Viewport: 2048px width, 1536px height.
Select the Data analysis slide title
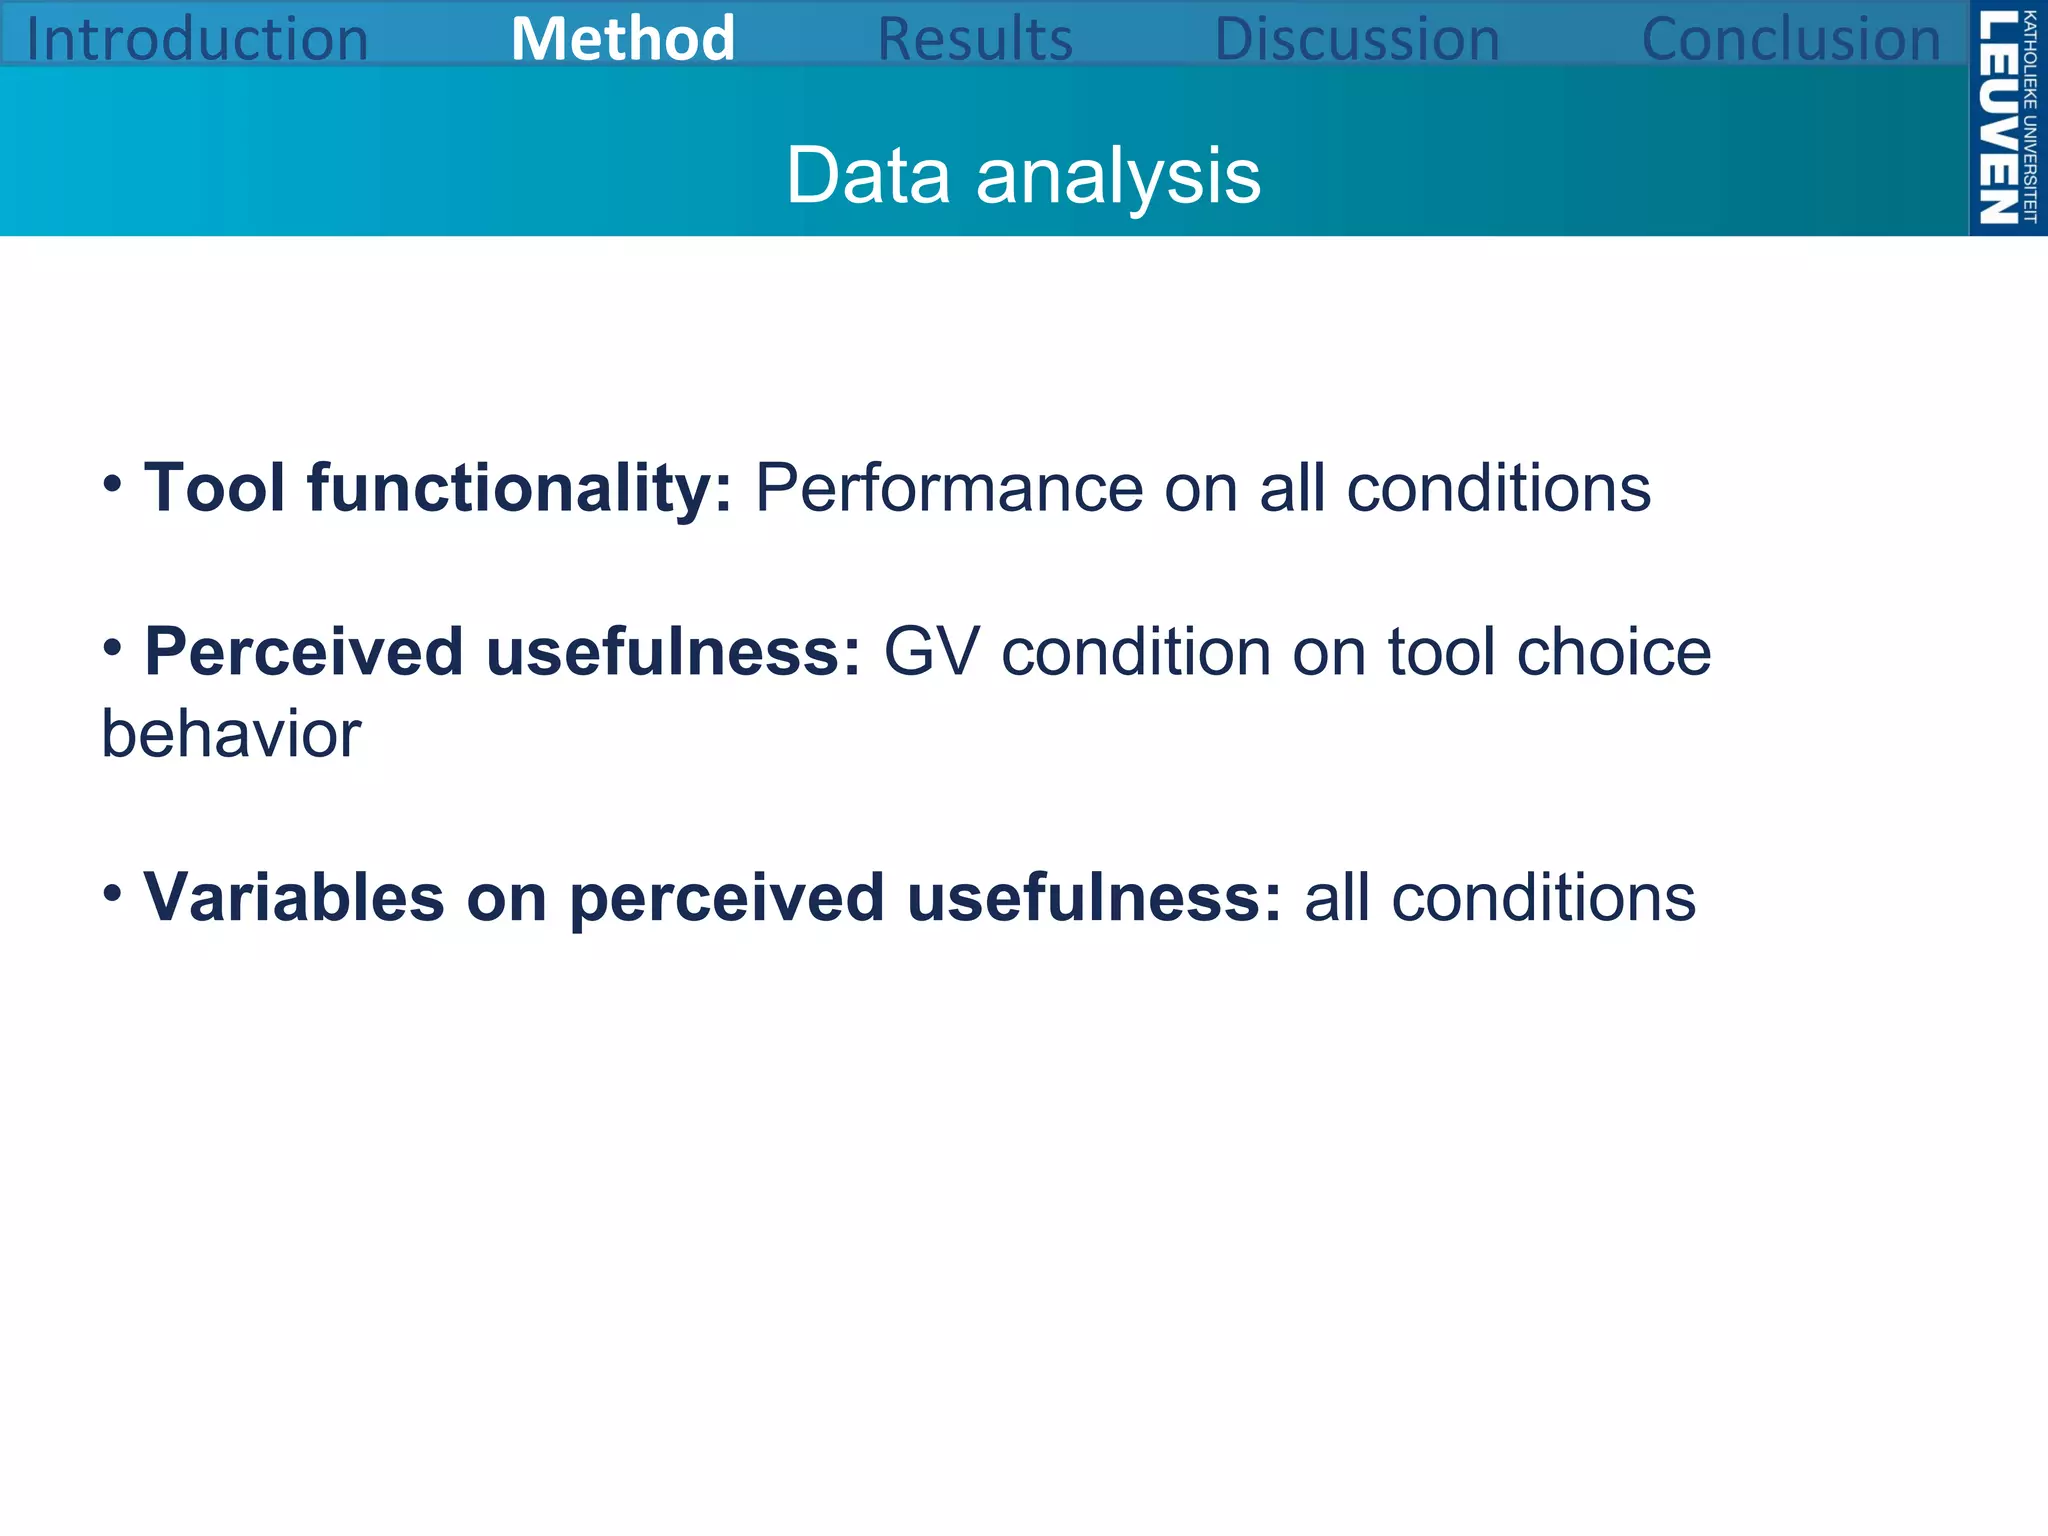click(x=1023, y=176)
